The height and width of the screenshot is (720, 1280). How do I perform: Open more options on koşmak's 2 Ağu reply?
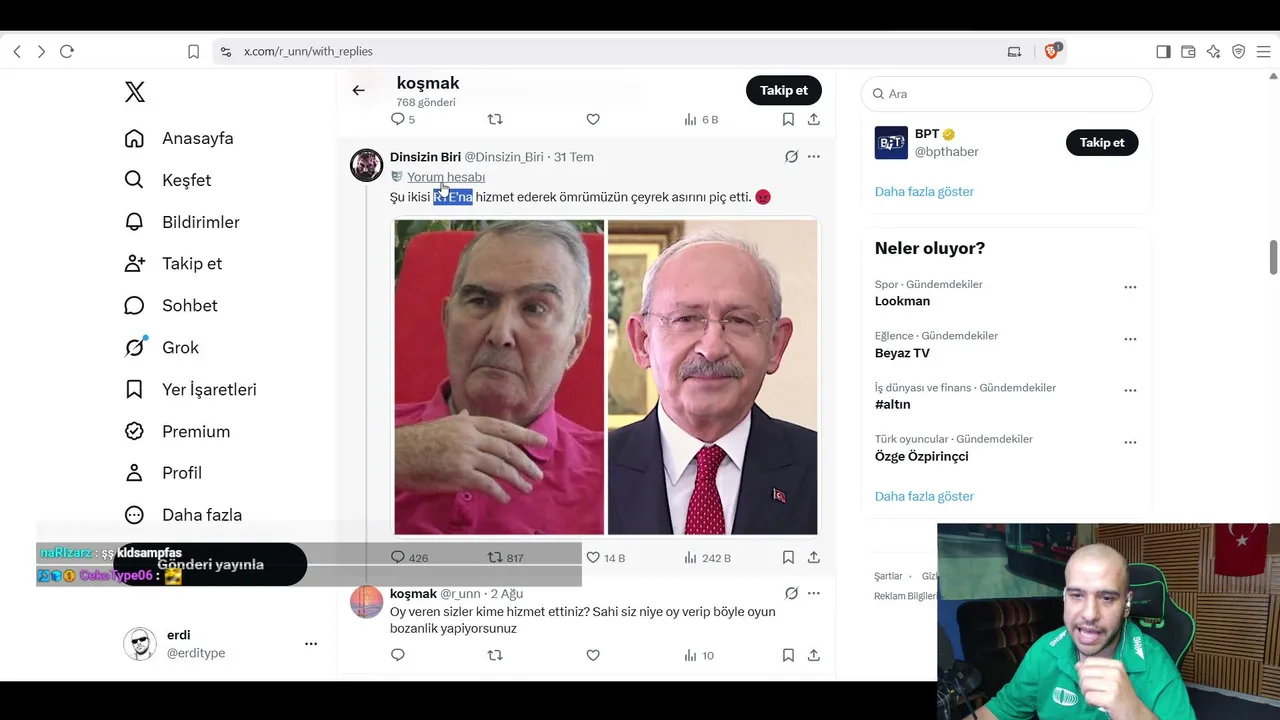coord(814,594)
